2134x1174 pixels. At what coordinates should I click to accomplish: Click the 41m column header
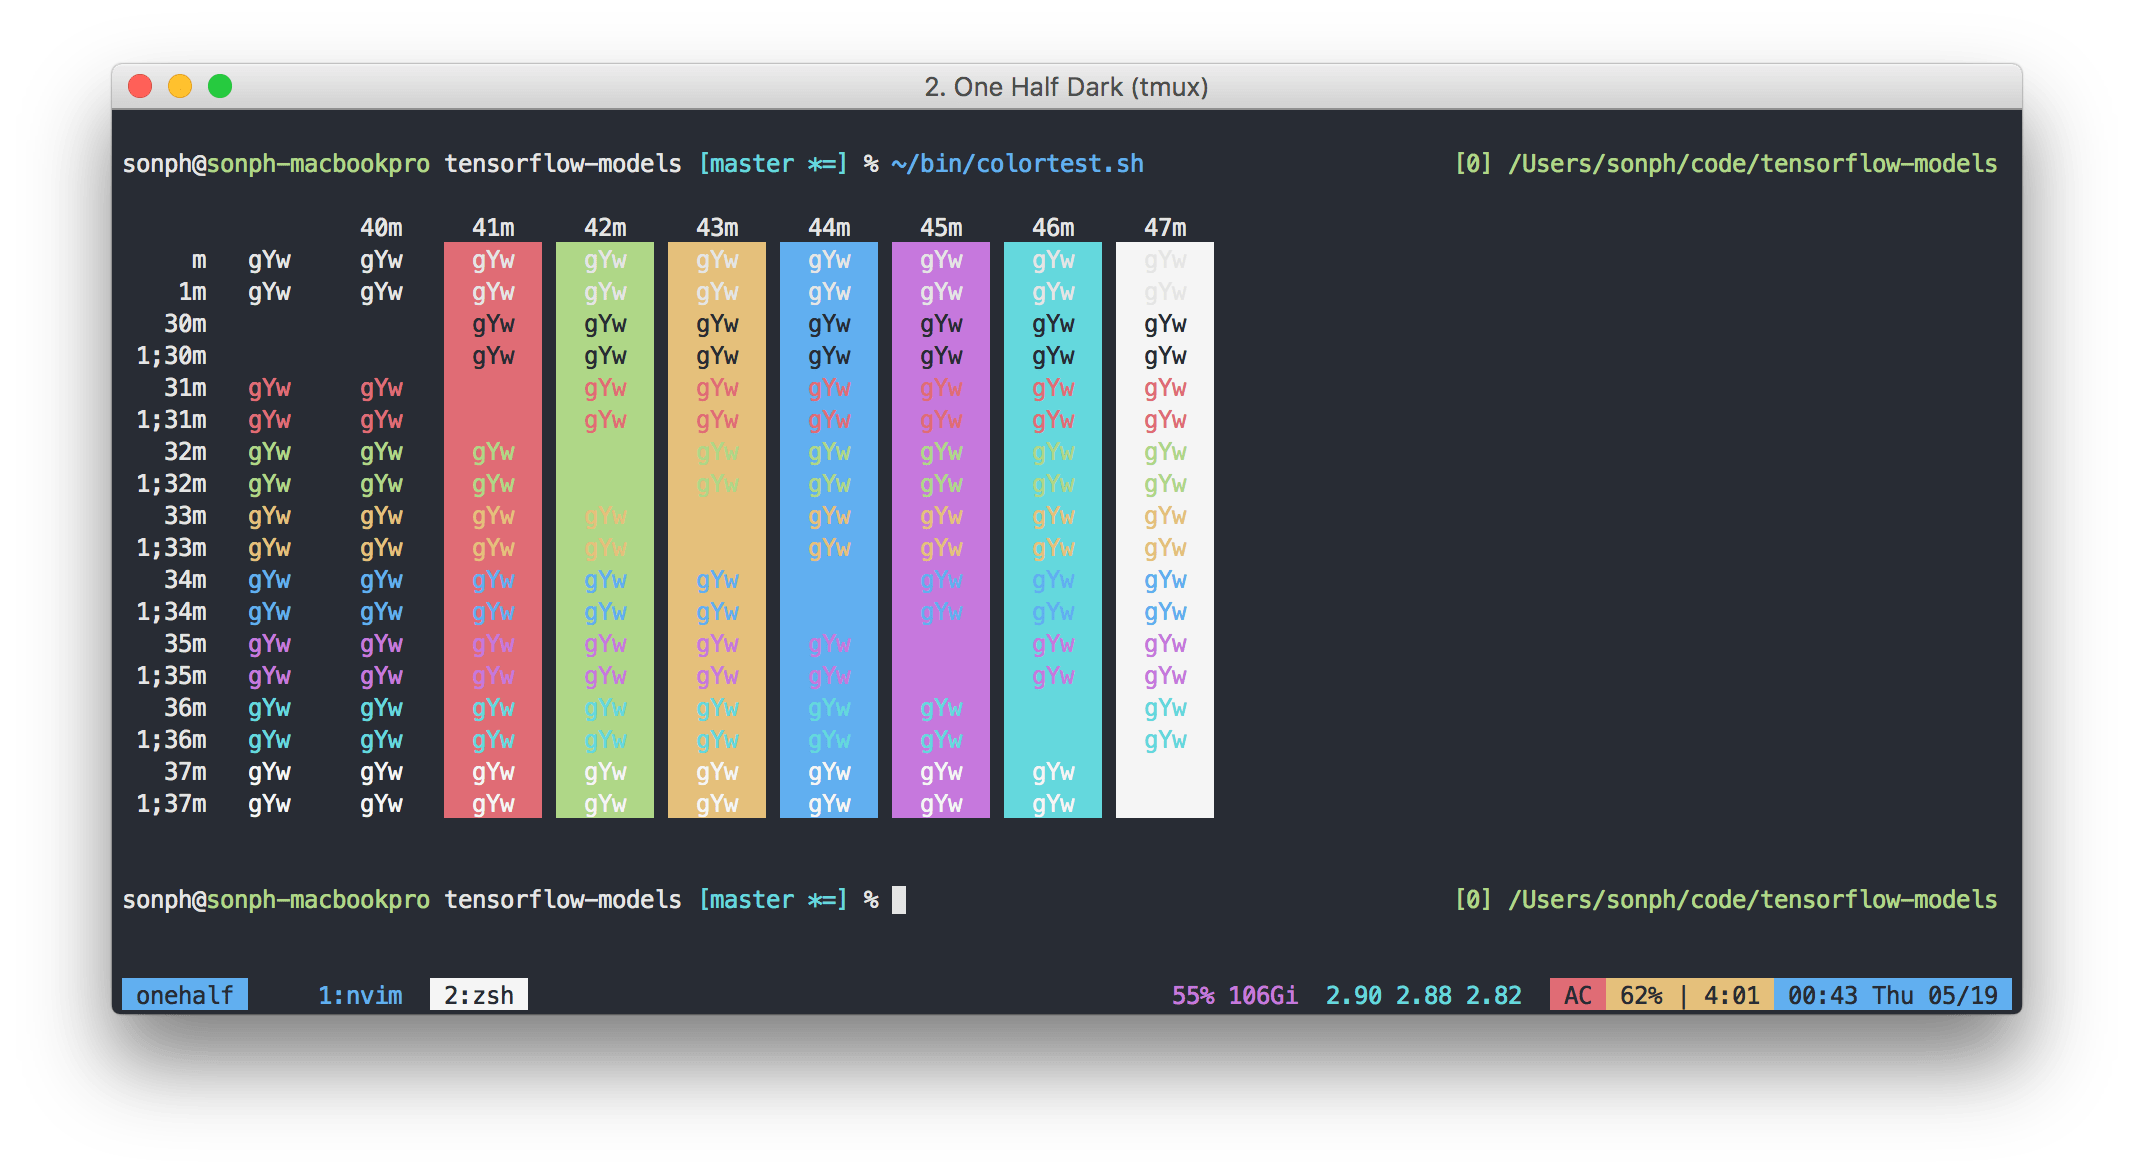pos(493,228)
